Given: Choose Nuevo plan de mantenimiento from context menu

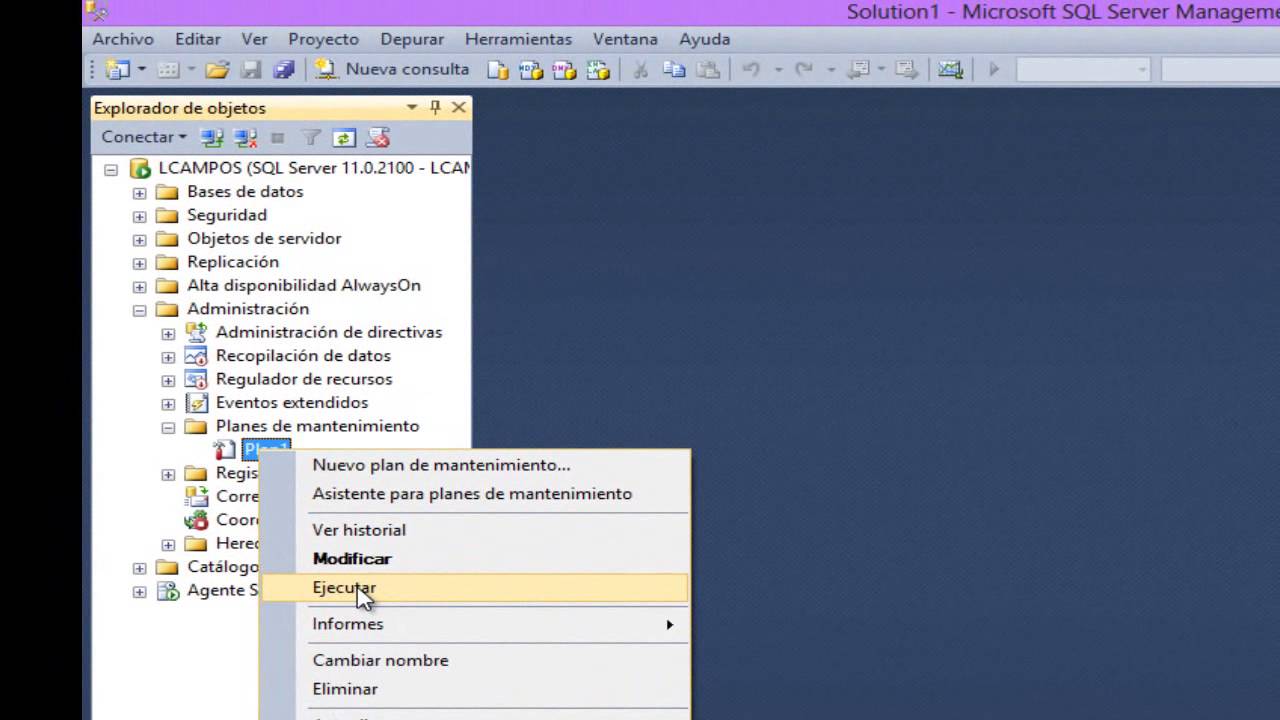Looking at the screenshot, I should point(474,465).
